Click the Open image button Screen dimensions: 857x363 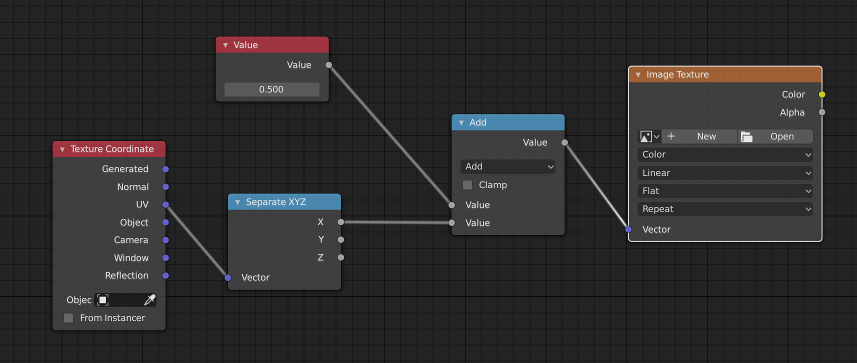(x=775, y=136)
